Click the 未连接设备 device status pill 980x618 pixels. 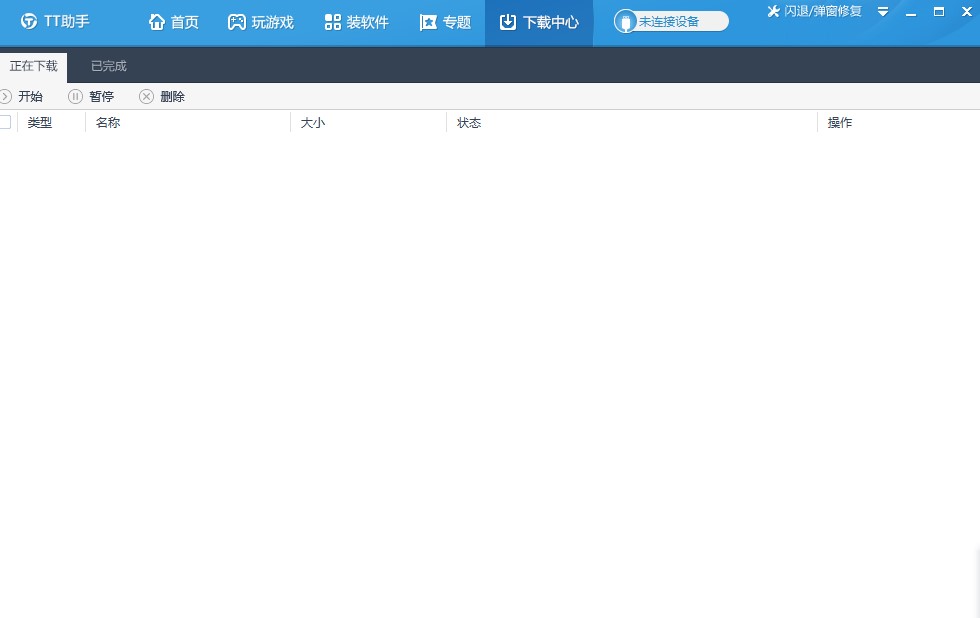point(671,22)
